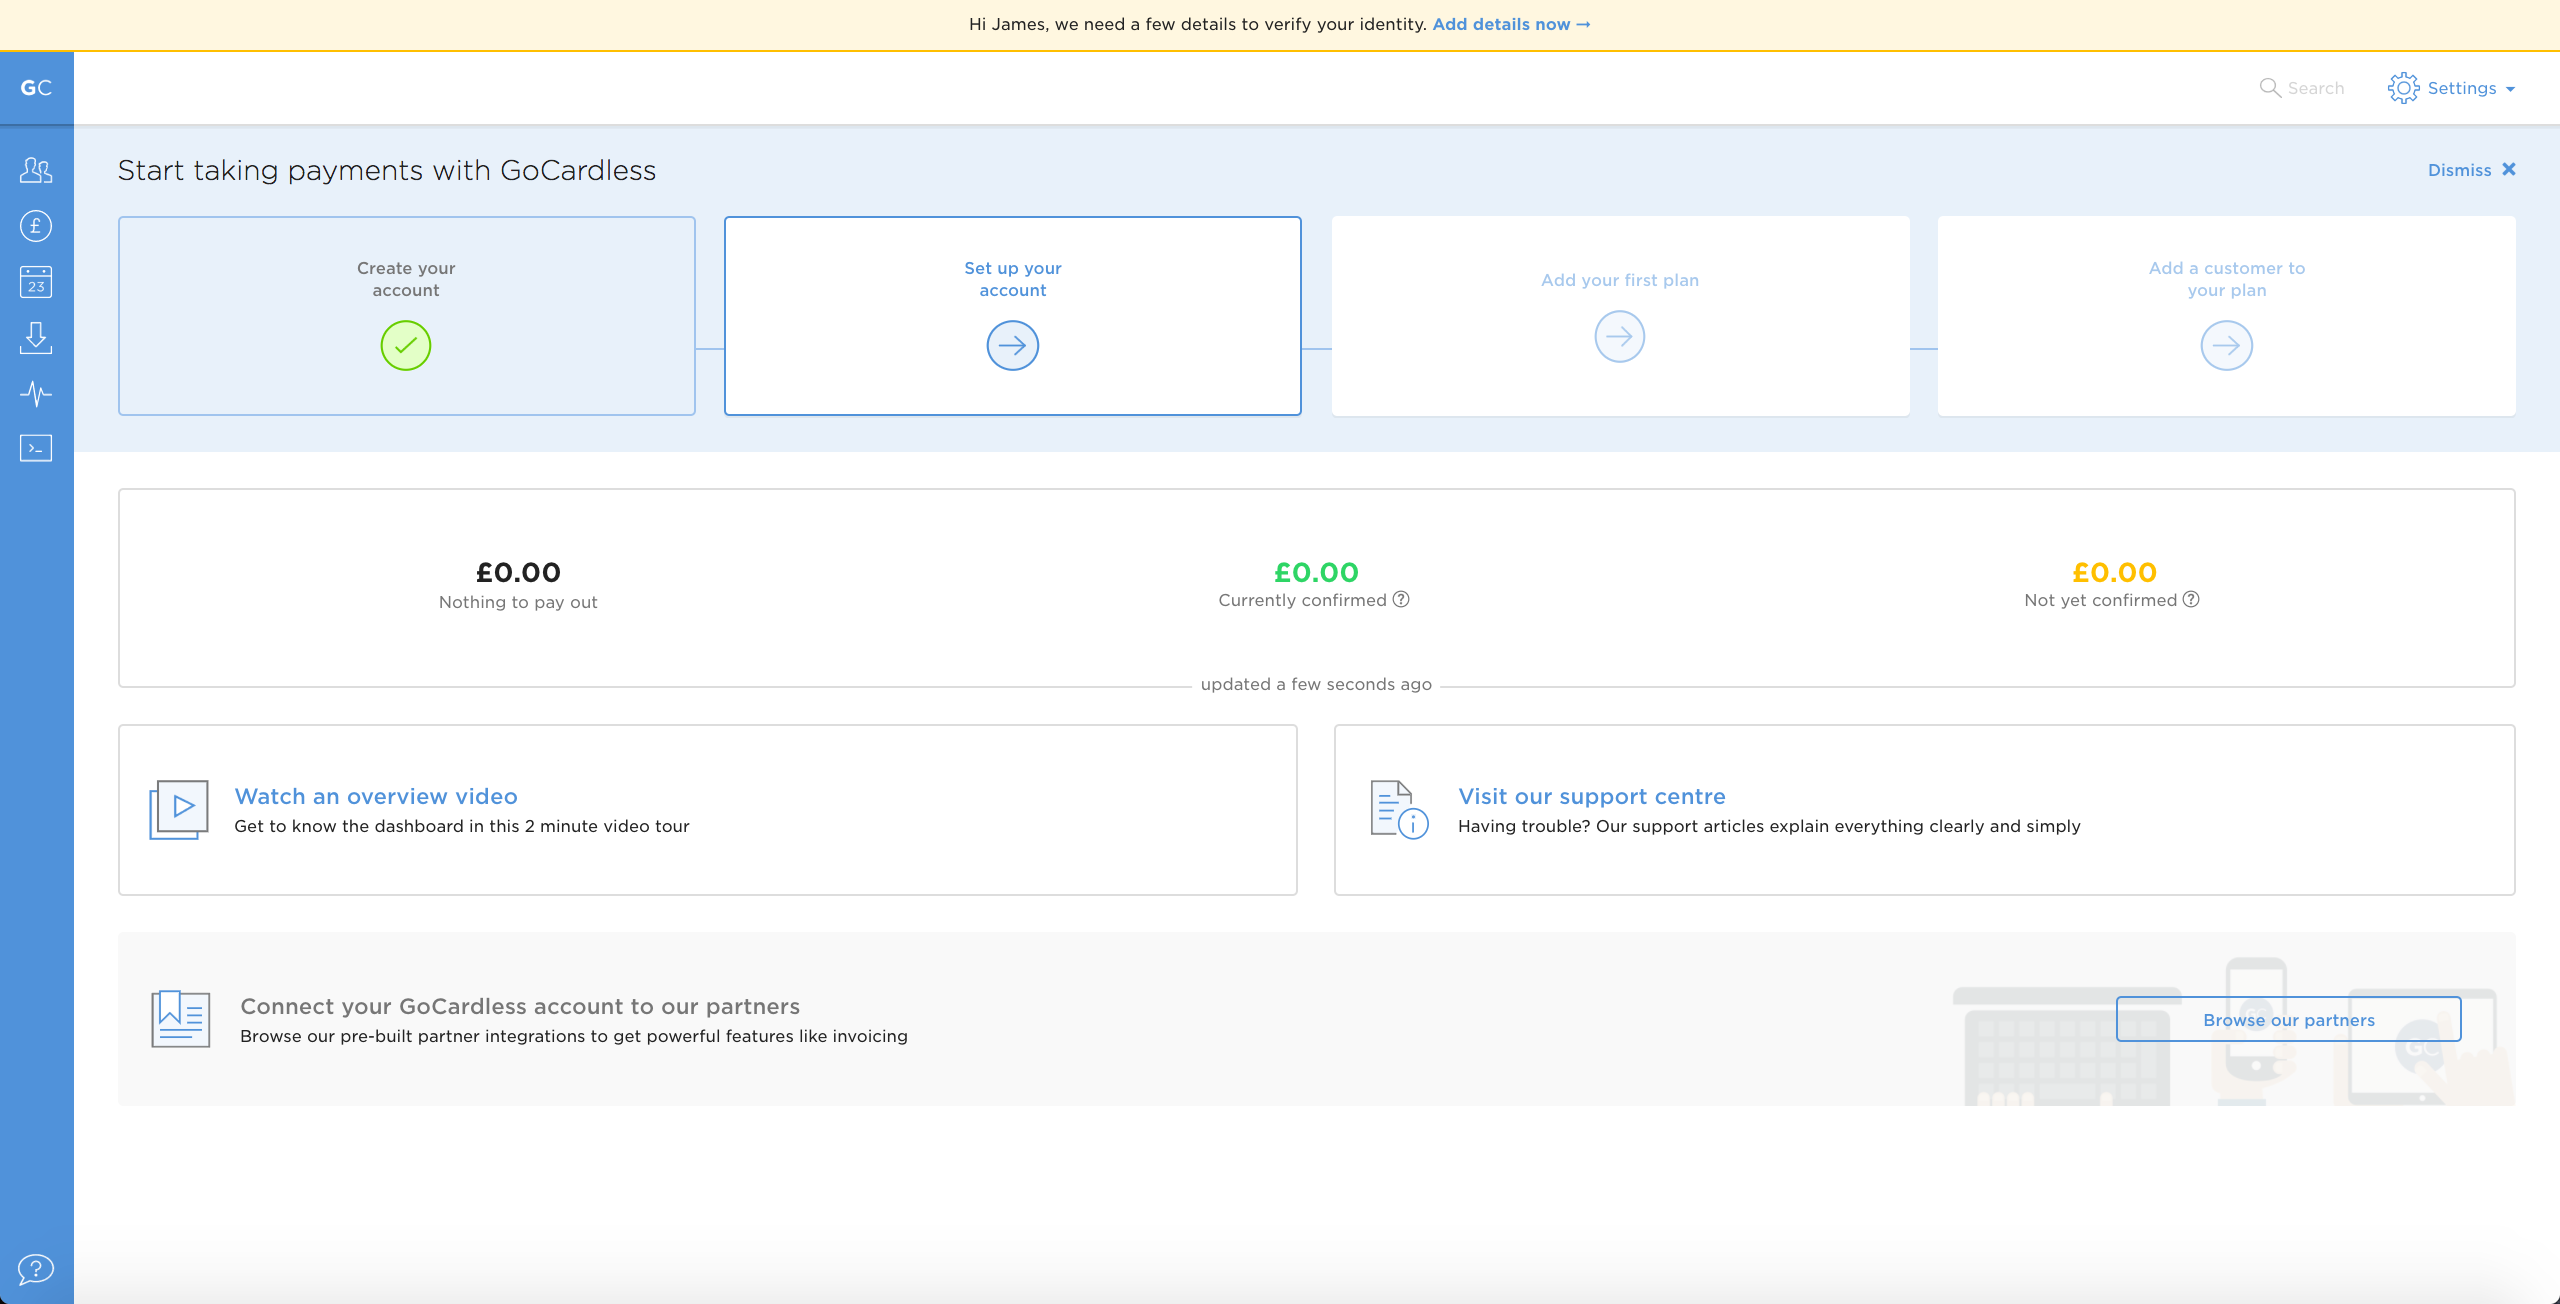This screenshot has height=1304, width=2560.
Task: Expand the Settings dropdown
Action: point(2452,88)
